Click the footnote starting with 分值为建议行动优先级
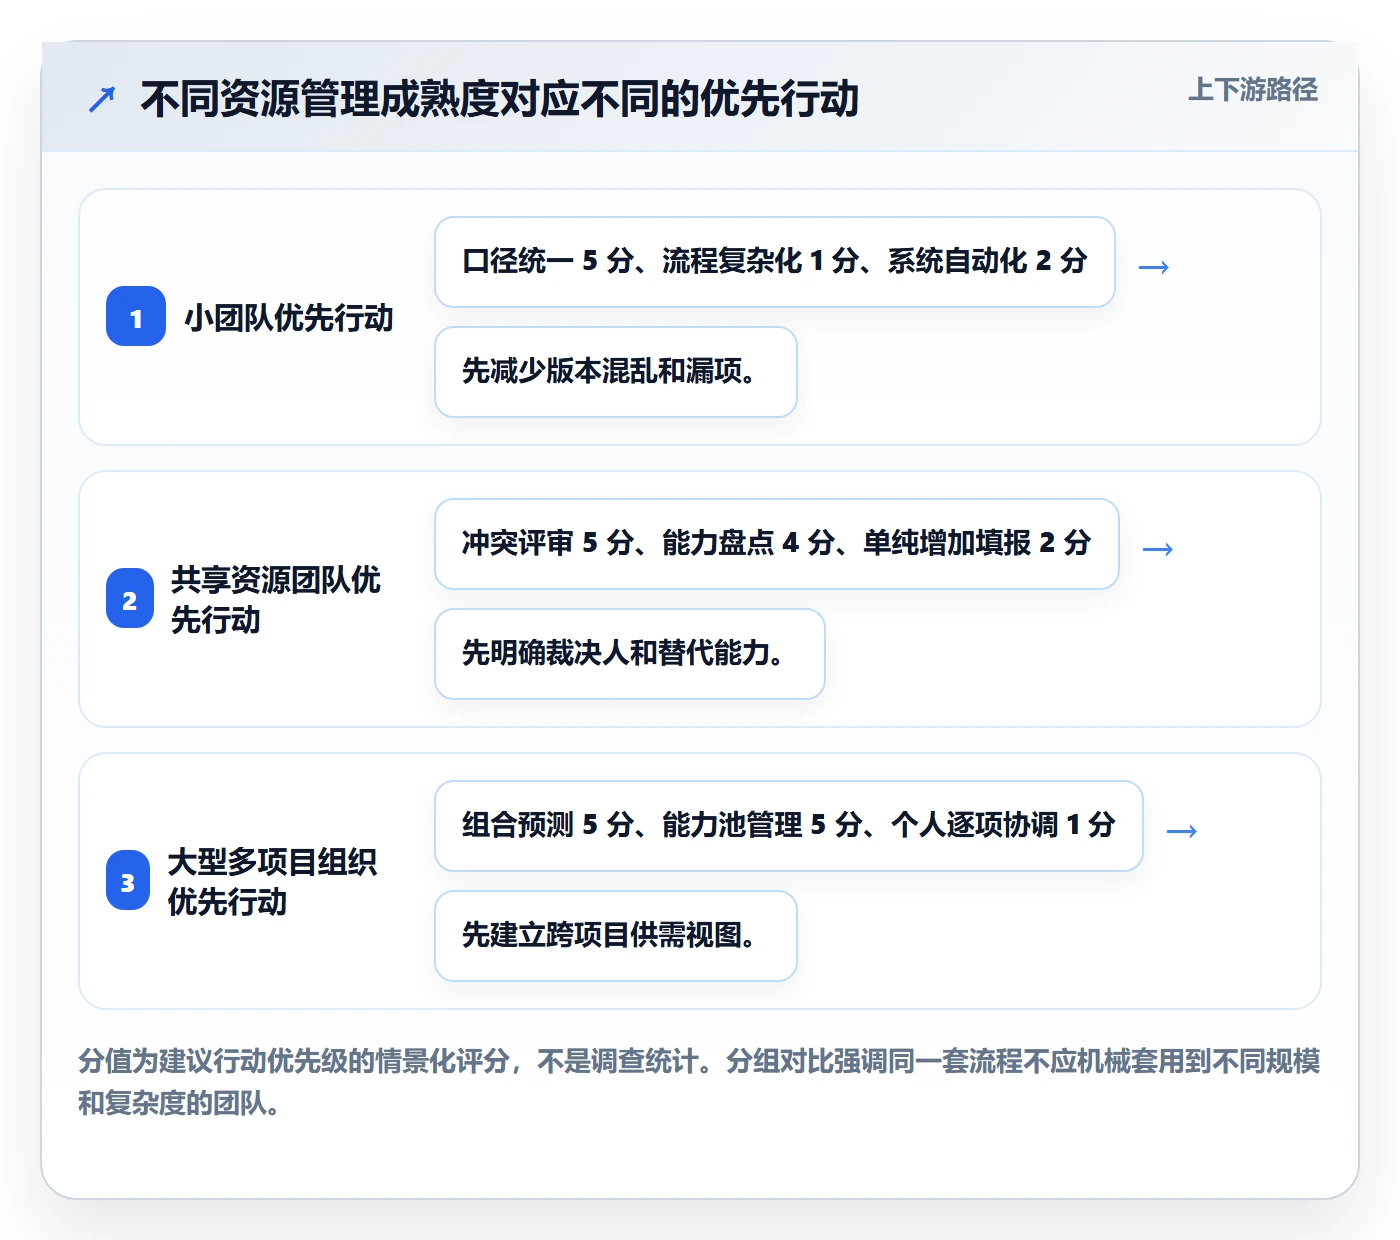The width and height of the screenshot is (1400, 1240). [x=699, y=1081]
